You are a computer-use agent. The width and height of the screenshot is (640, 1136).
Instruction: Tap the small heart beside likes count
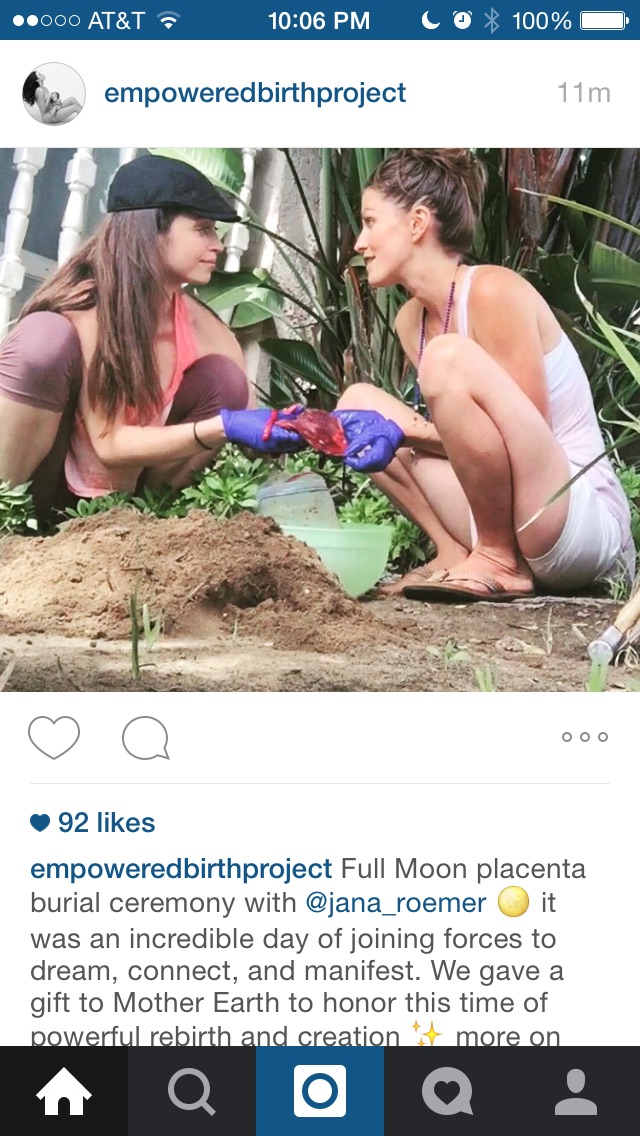(40, 823)
